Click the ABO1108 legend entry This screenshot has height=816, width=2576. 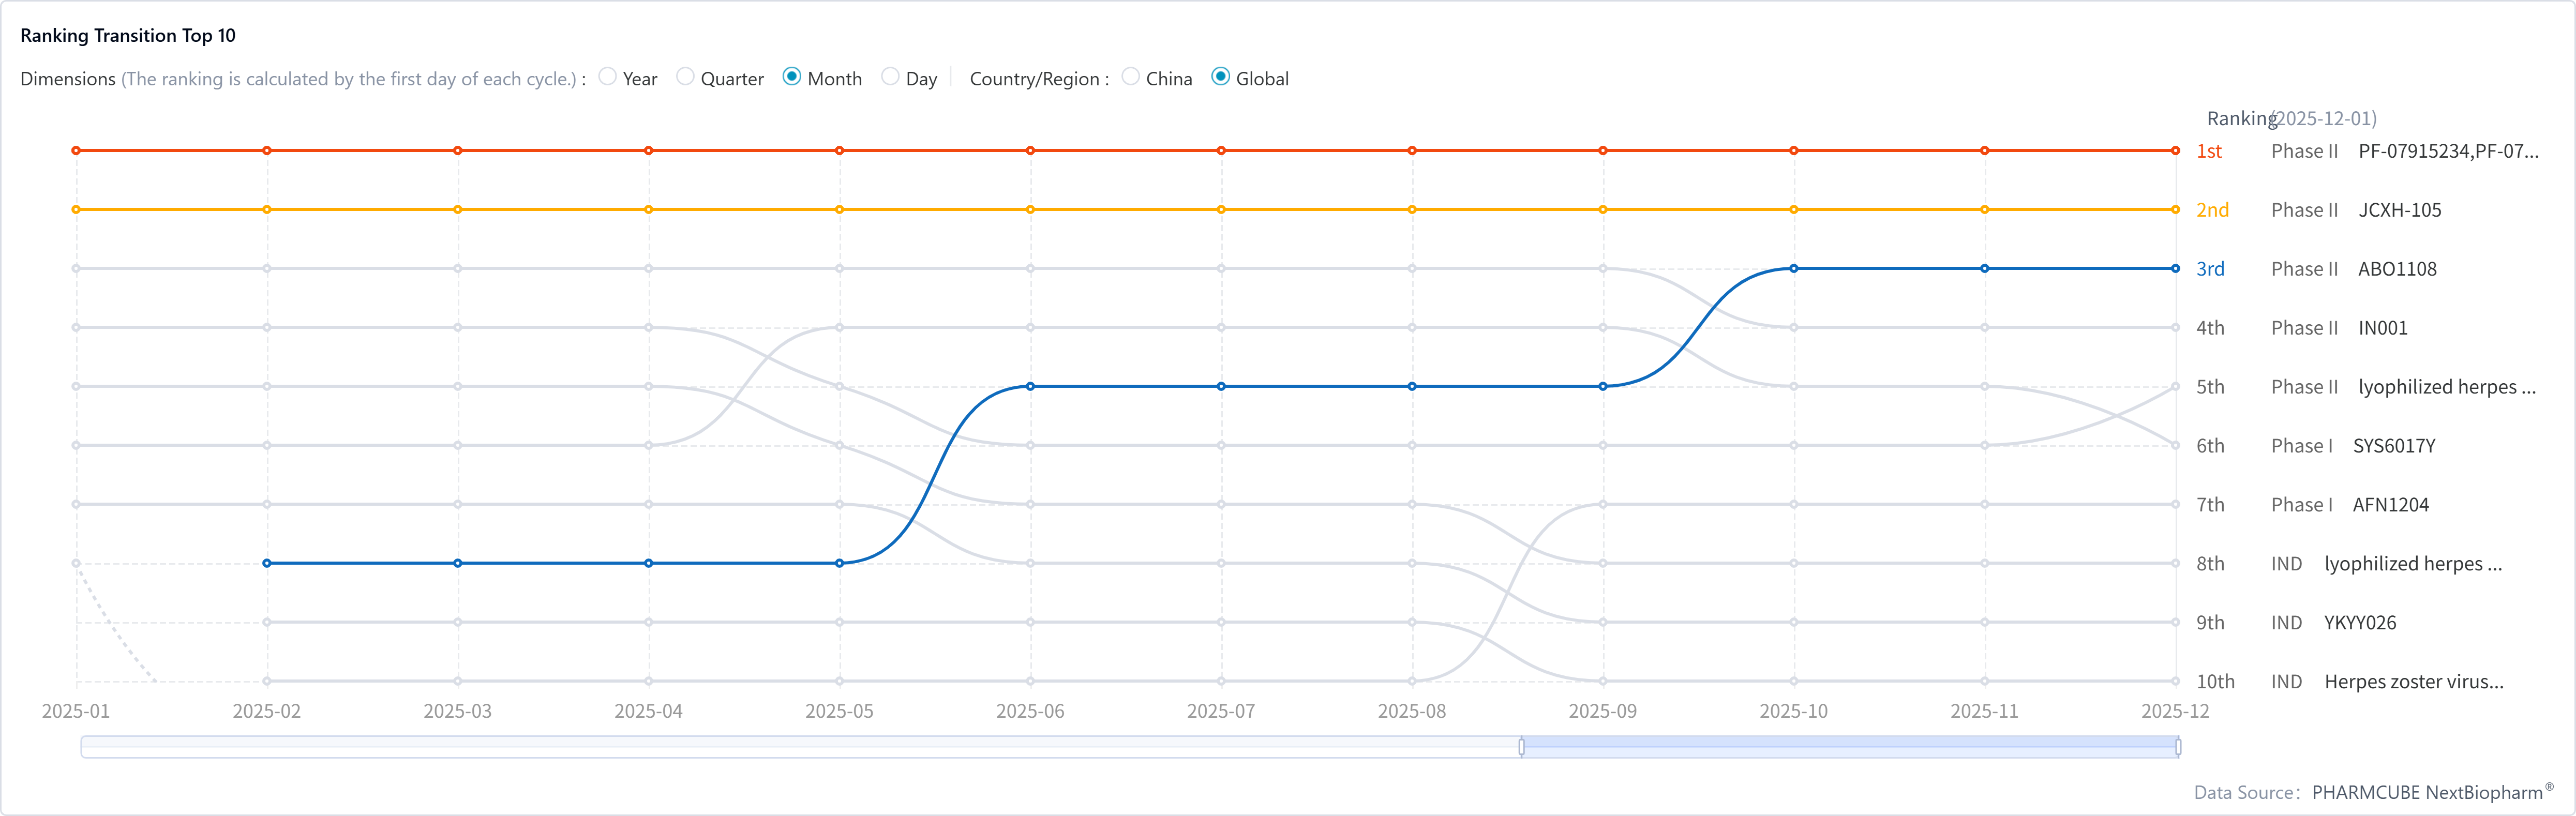click(x=2396, y=269)
